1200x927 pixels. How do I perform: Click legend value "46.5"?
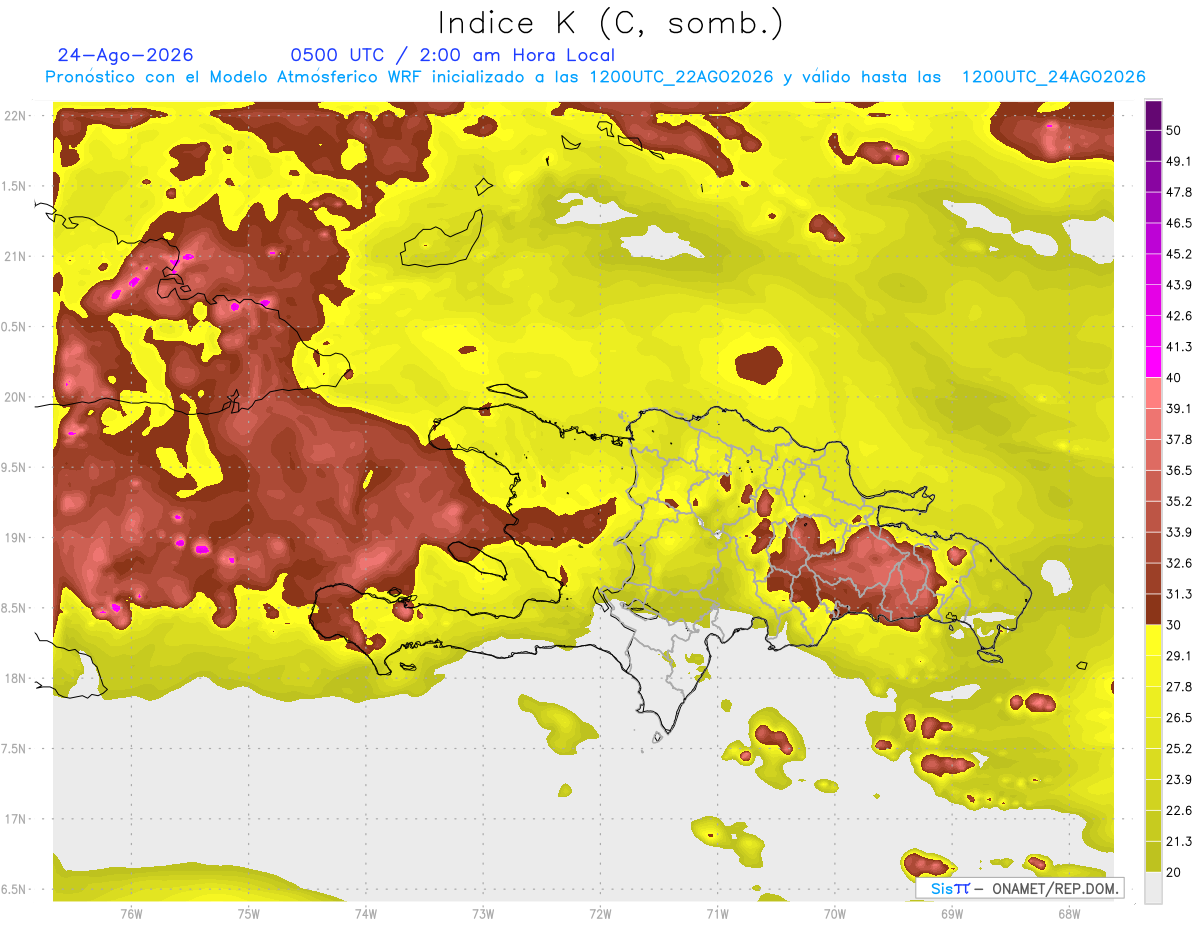1179,224
